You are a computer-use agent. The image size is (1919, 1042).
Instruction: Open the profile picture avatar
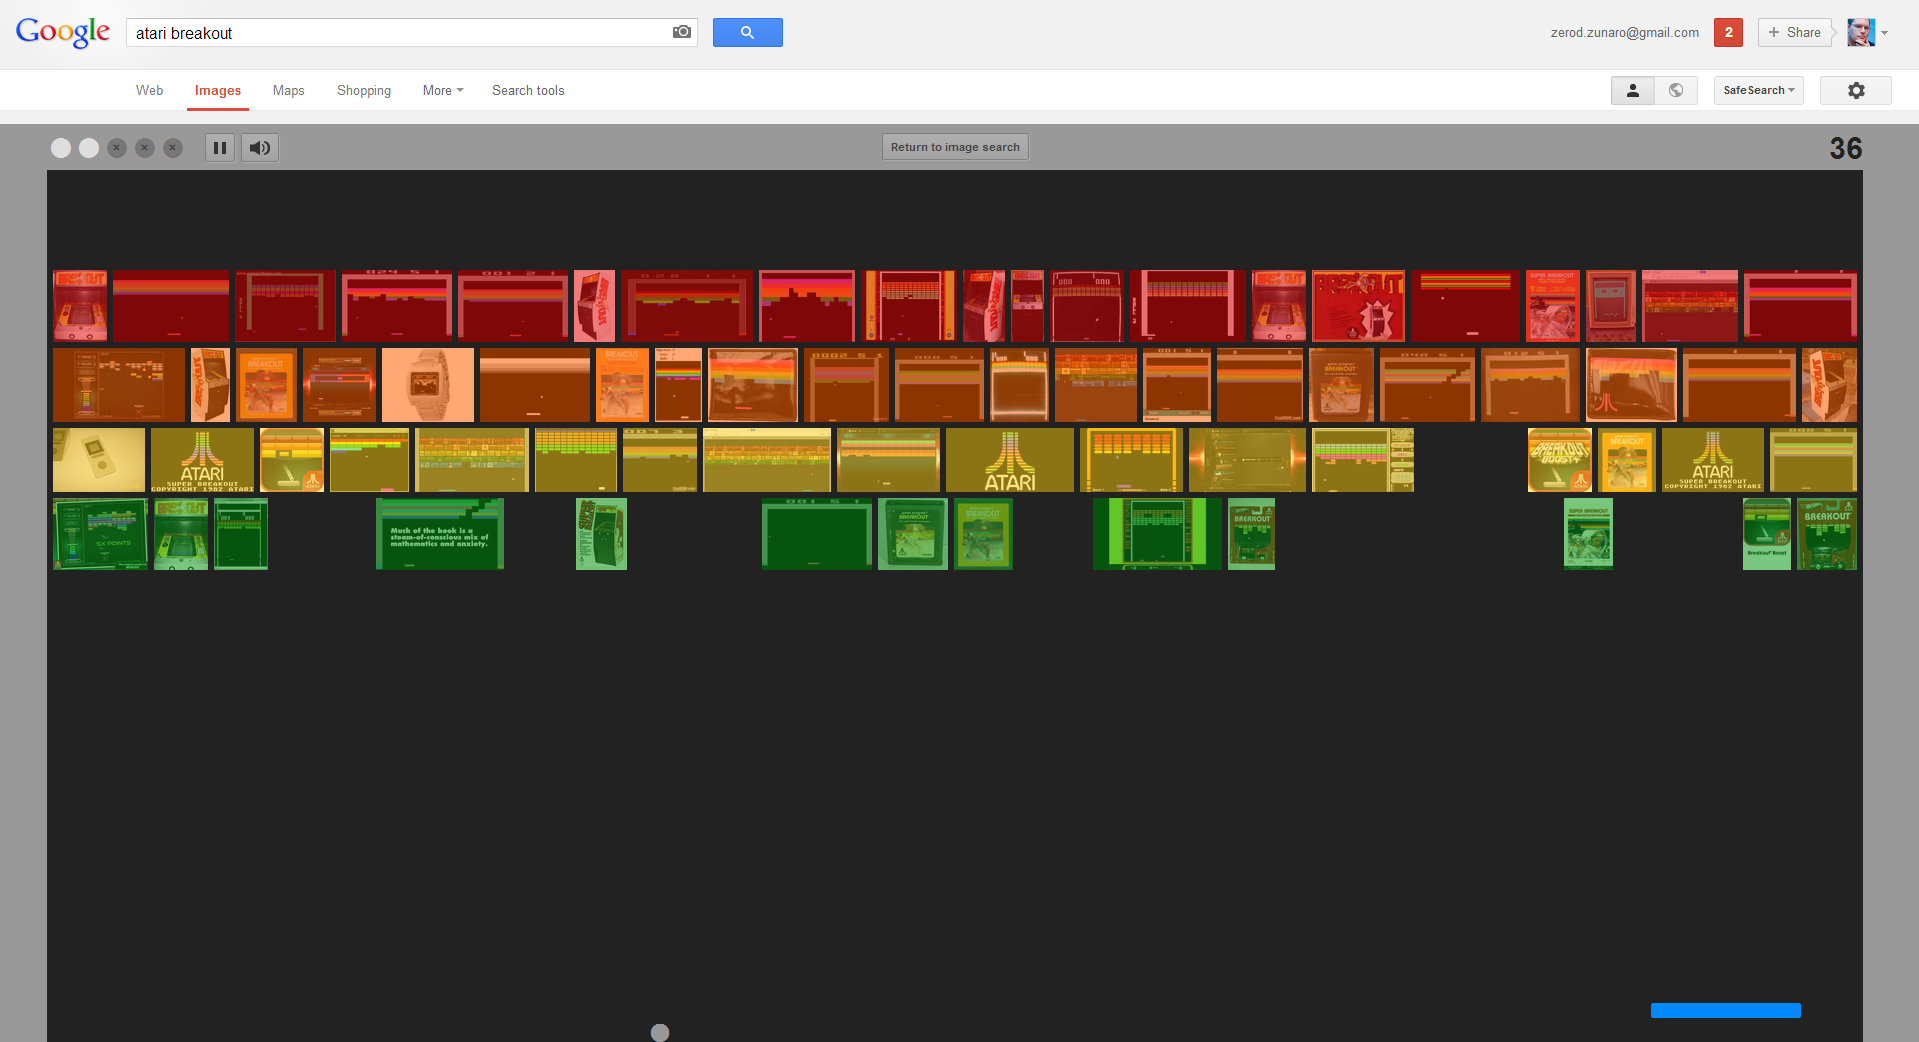[1860, 32]
